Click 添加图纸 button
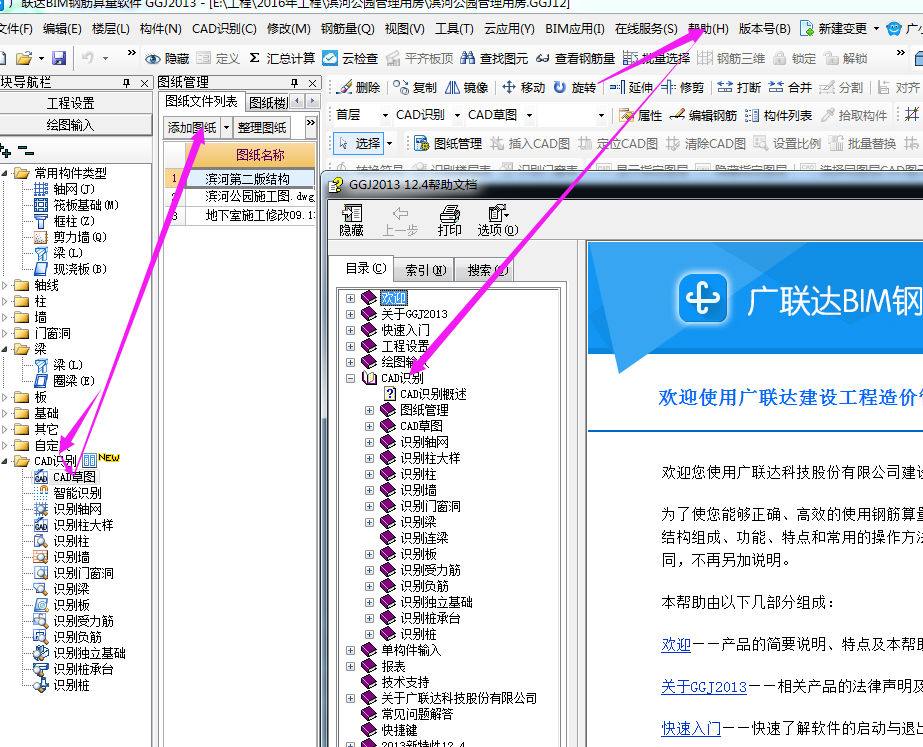 pyautogui.click(x=192, y=127)
